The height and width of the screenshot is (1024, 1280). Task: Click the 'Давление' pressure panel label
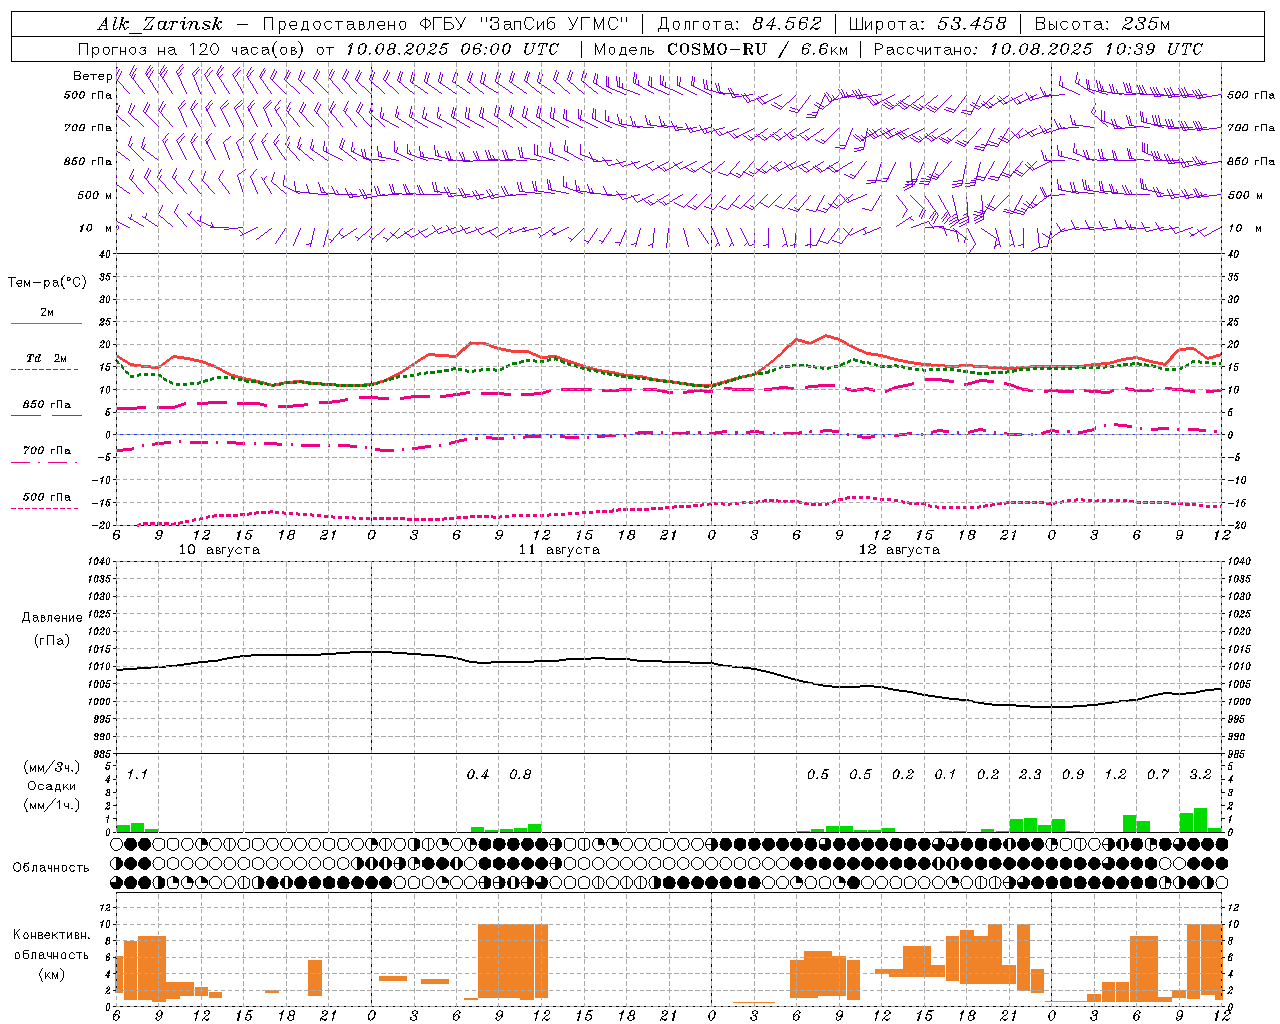[x=52, y=618]
